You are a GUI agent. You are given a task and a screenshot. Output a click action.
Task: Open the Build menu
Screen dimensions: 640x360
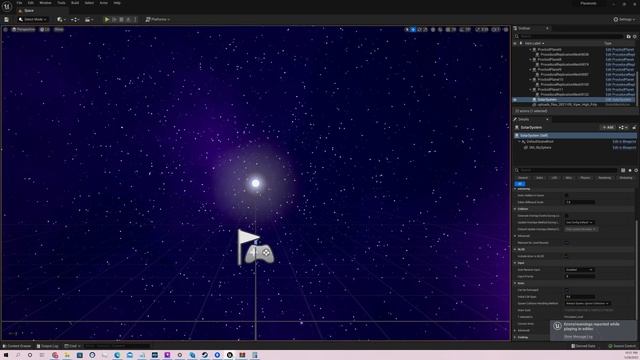coord(75,3)
